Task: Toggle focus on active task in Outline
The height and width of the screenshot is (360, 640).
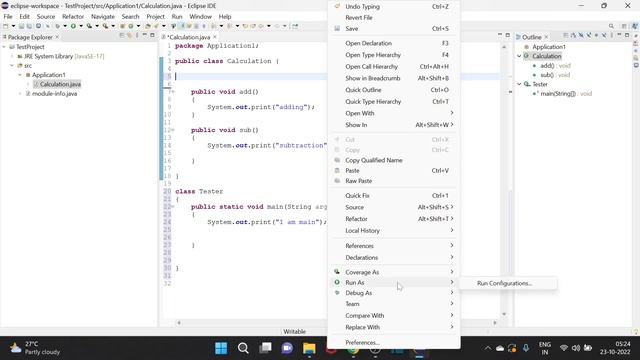Action: click(566, 36)
